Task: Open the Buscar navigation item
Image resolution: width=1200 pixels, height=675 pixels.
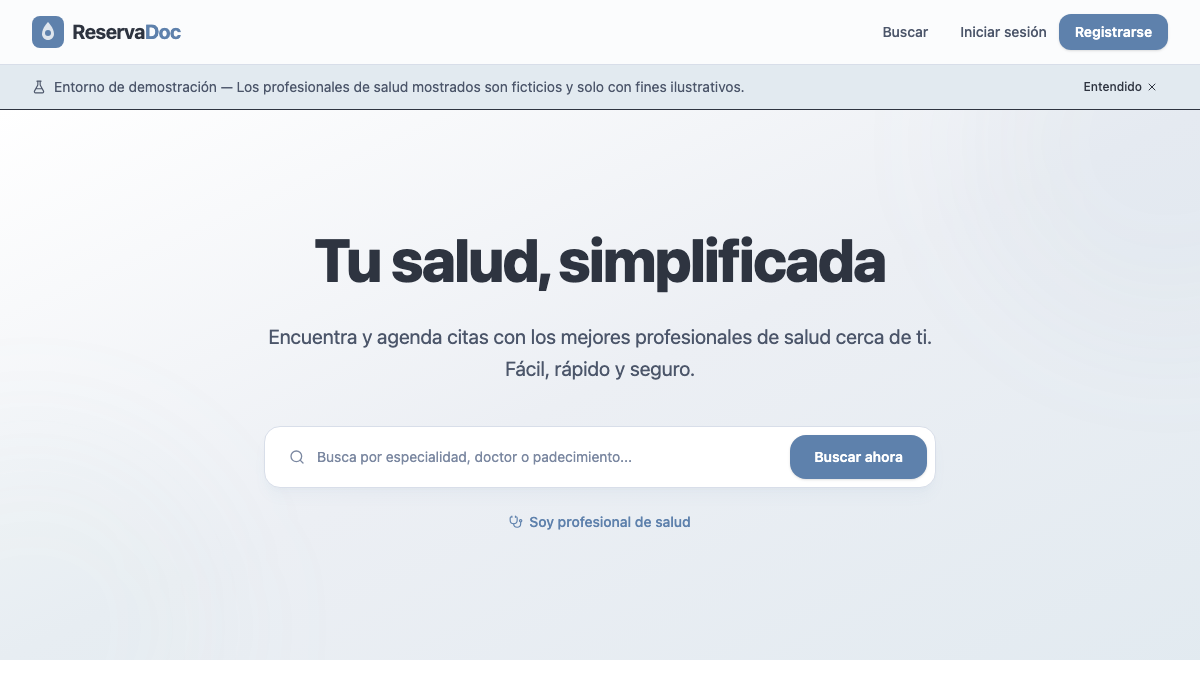Action: [x=904, y=31]
